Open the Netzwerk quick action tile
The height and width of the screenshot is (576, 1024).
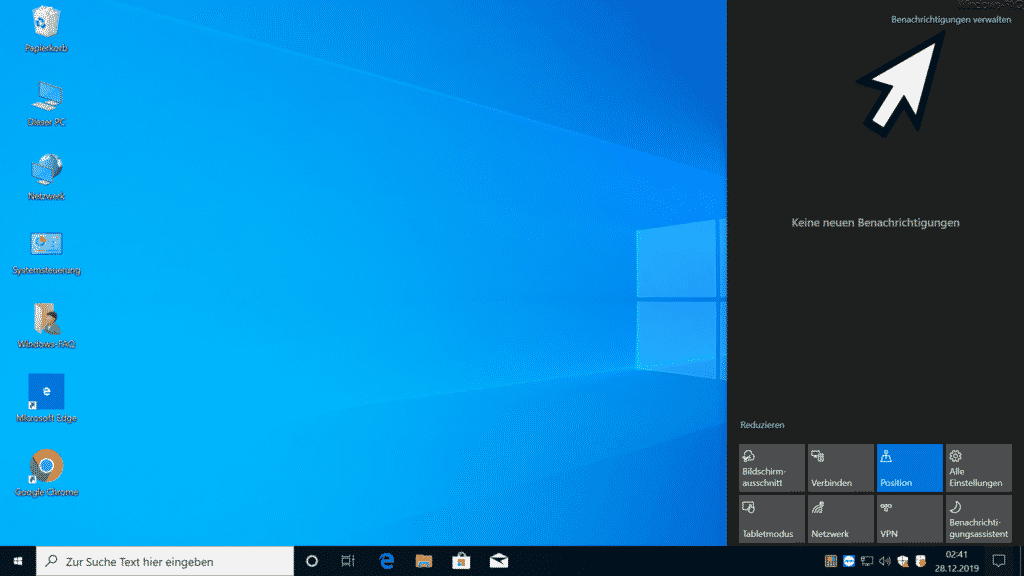(x=840, y=519)
